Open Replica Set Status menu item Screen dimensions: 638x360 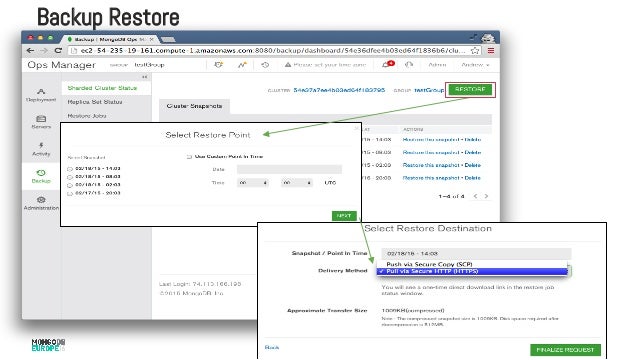click(95, 102)
